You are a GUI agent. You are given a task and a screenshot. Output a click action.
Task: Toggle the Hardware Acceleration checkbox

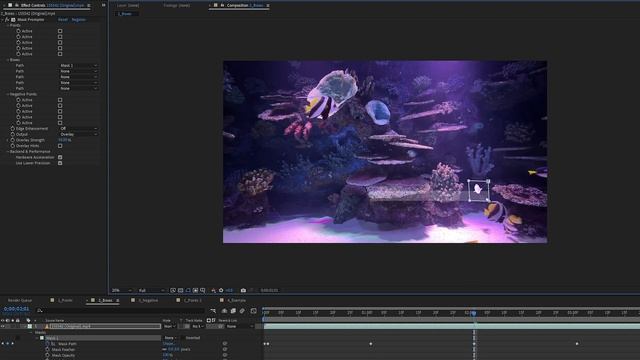point(60,157)
